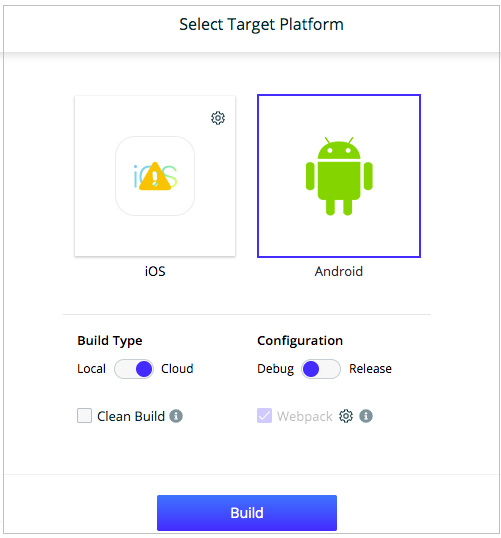This screenshot has height=538, width=501.
Task: Choose Release configuration label
Action: point(370,369)
